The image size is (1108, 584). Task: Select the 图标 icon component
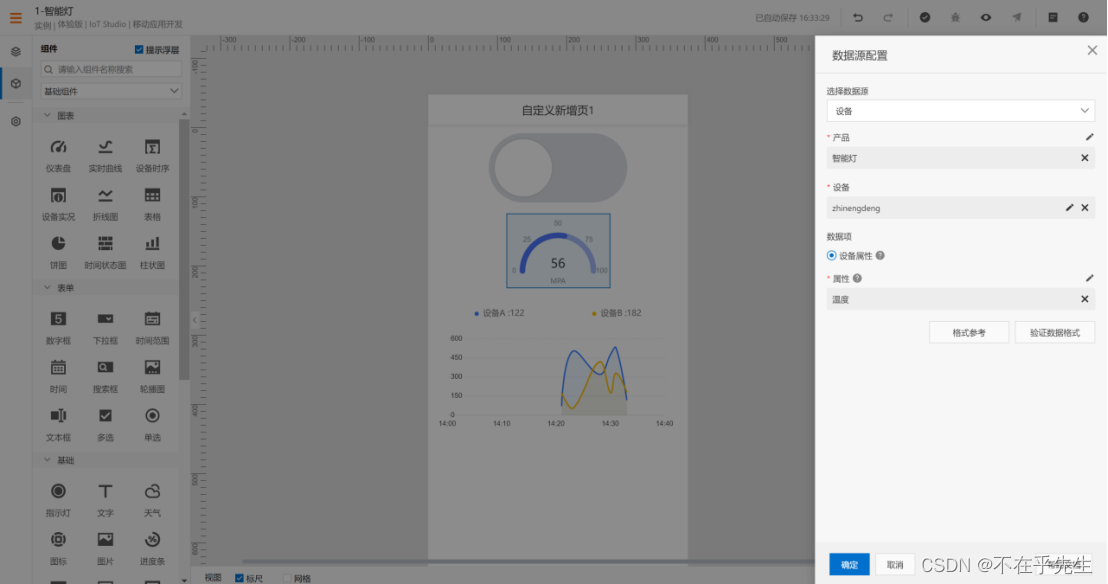point(58,548)
